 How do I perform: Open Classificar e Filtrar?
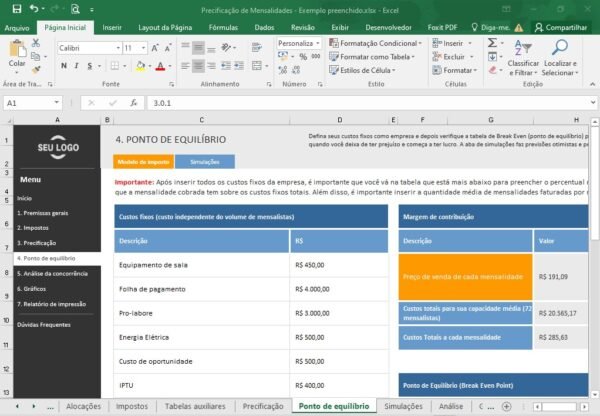[x=523, y=57]
